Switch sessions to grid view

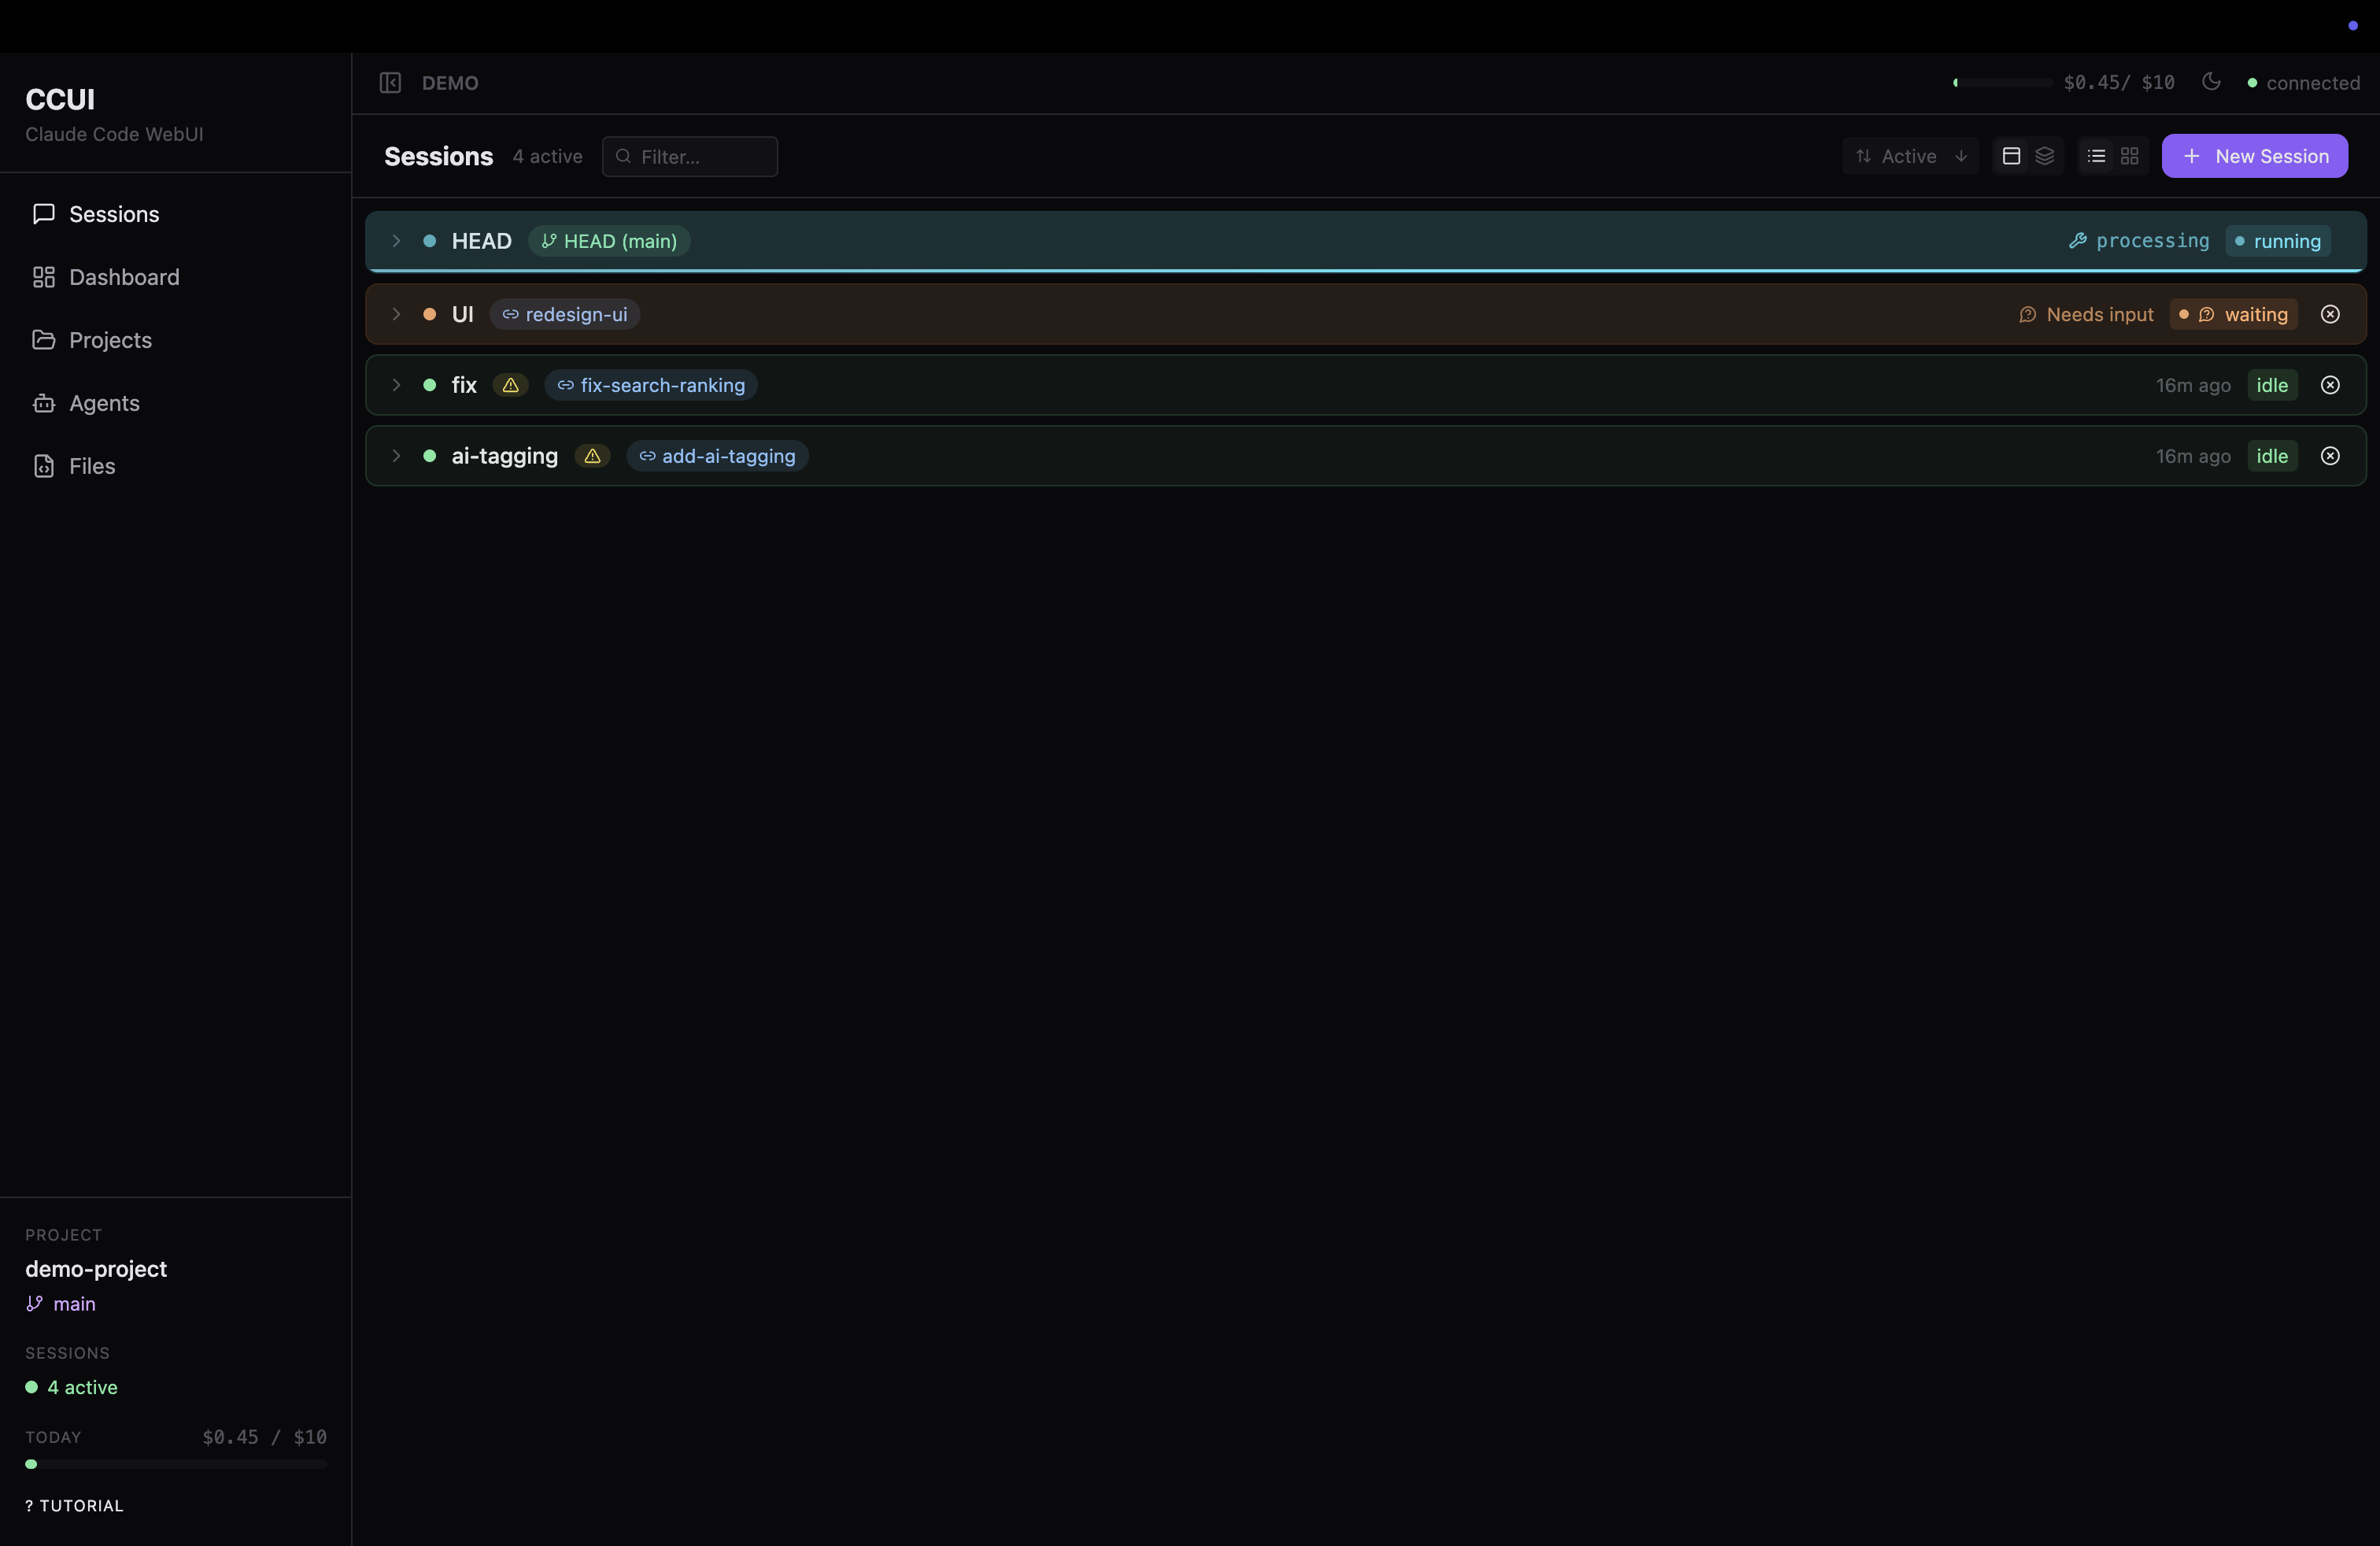click(2130, 156)
